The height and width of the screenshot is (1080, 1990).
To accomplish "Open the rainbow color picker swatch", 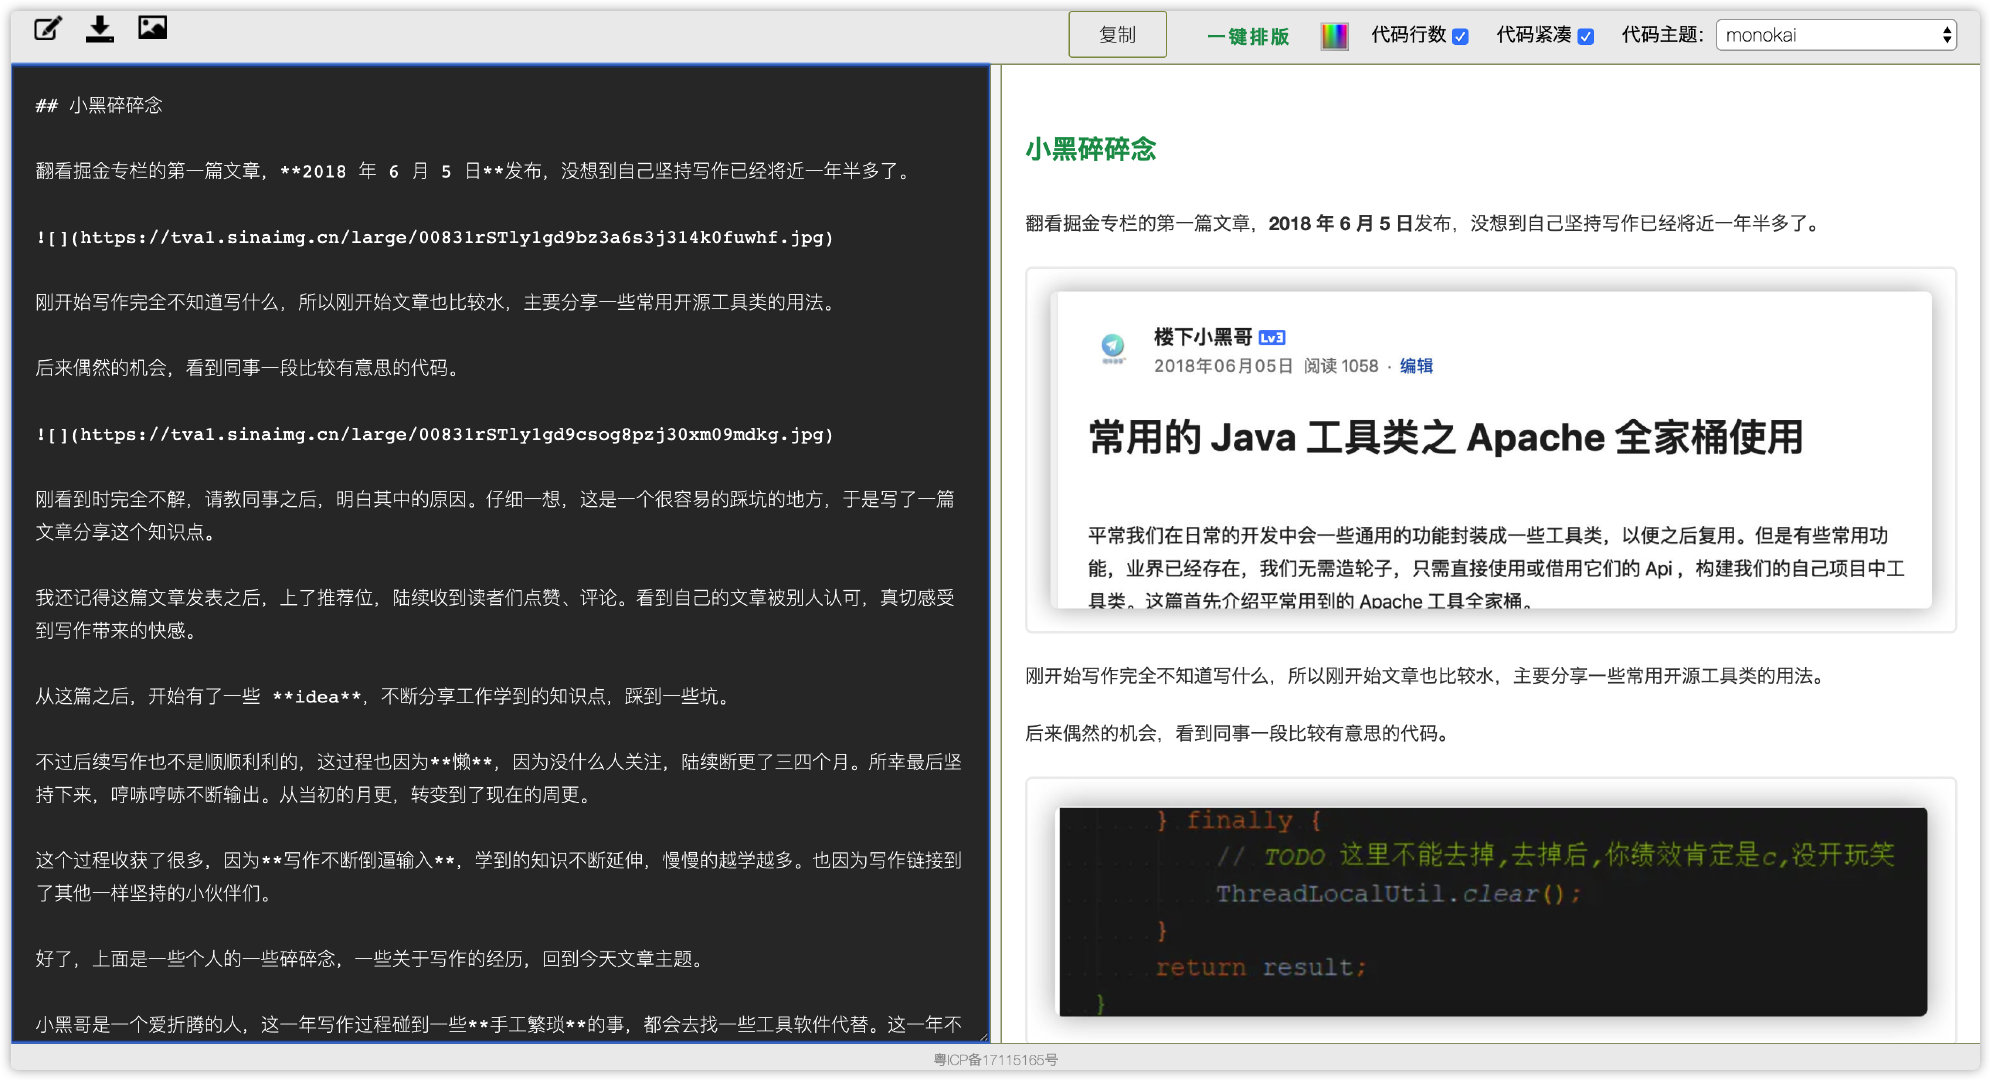I will [1334, 36].
